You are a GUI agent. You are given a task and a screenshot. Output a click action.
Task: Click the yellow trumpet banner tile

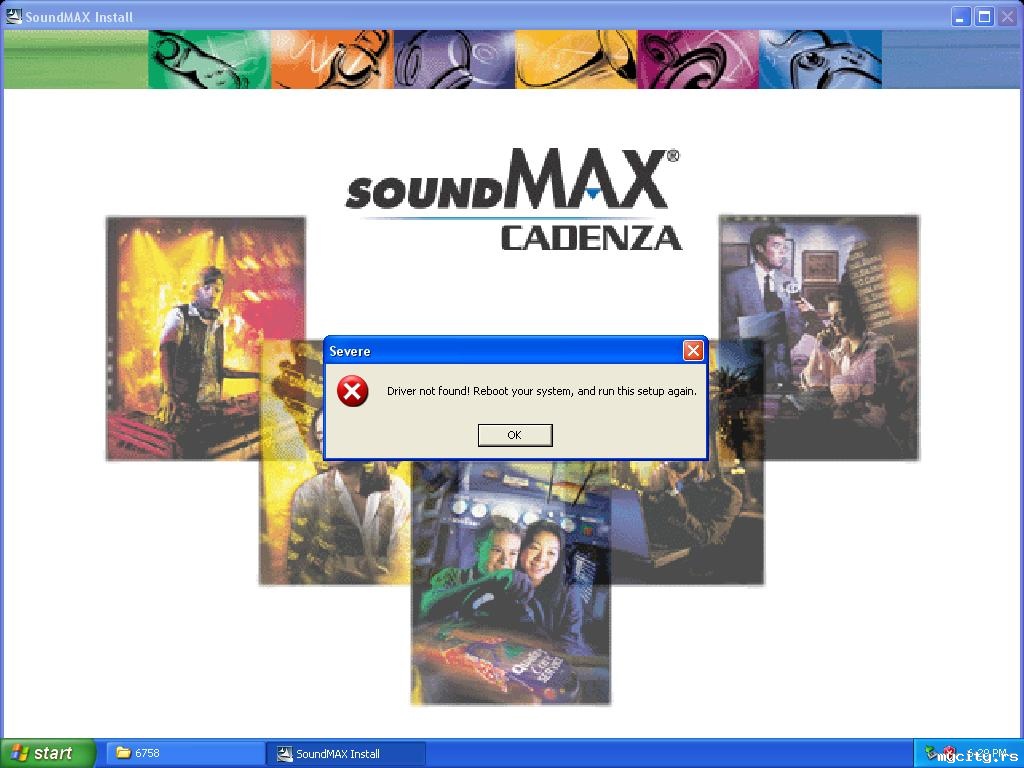pyautogui.click(x=576, y=59)
